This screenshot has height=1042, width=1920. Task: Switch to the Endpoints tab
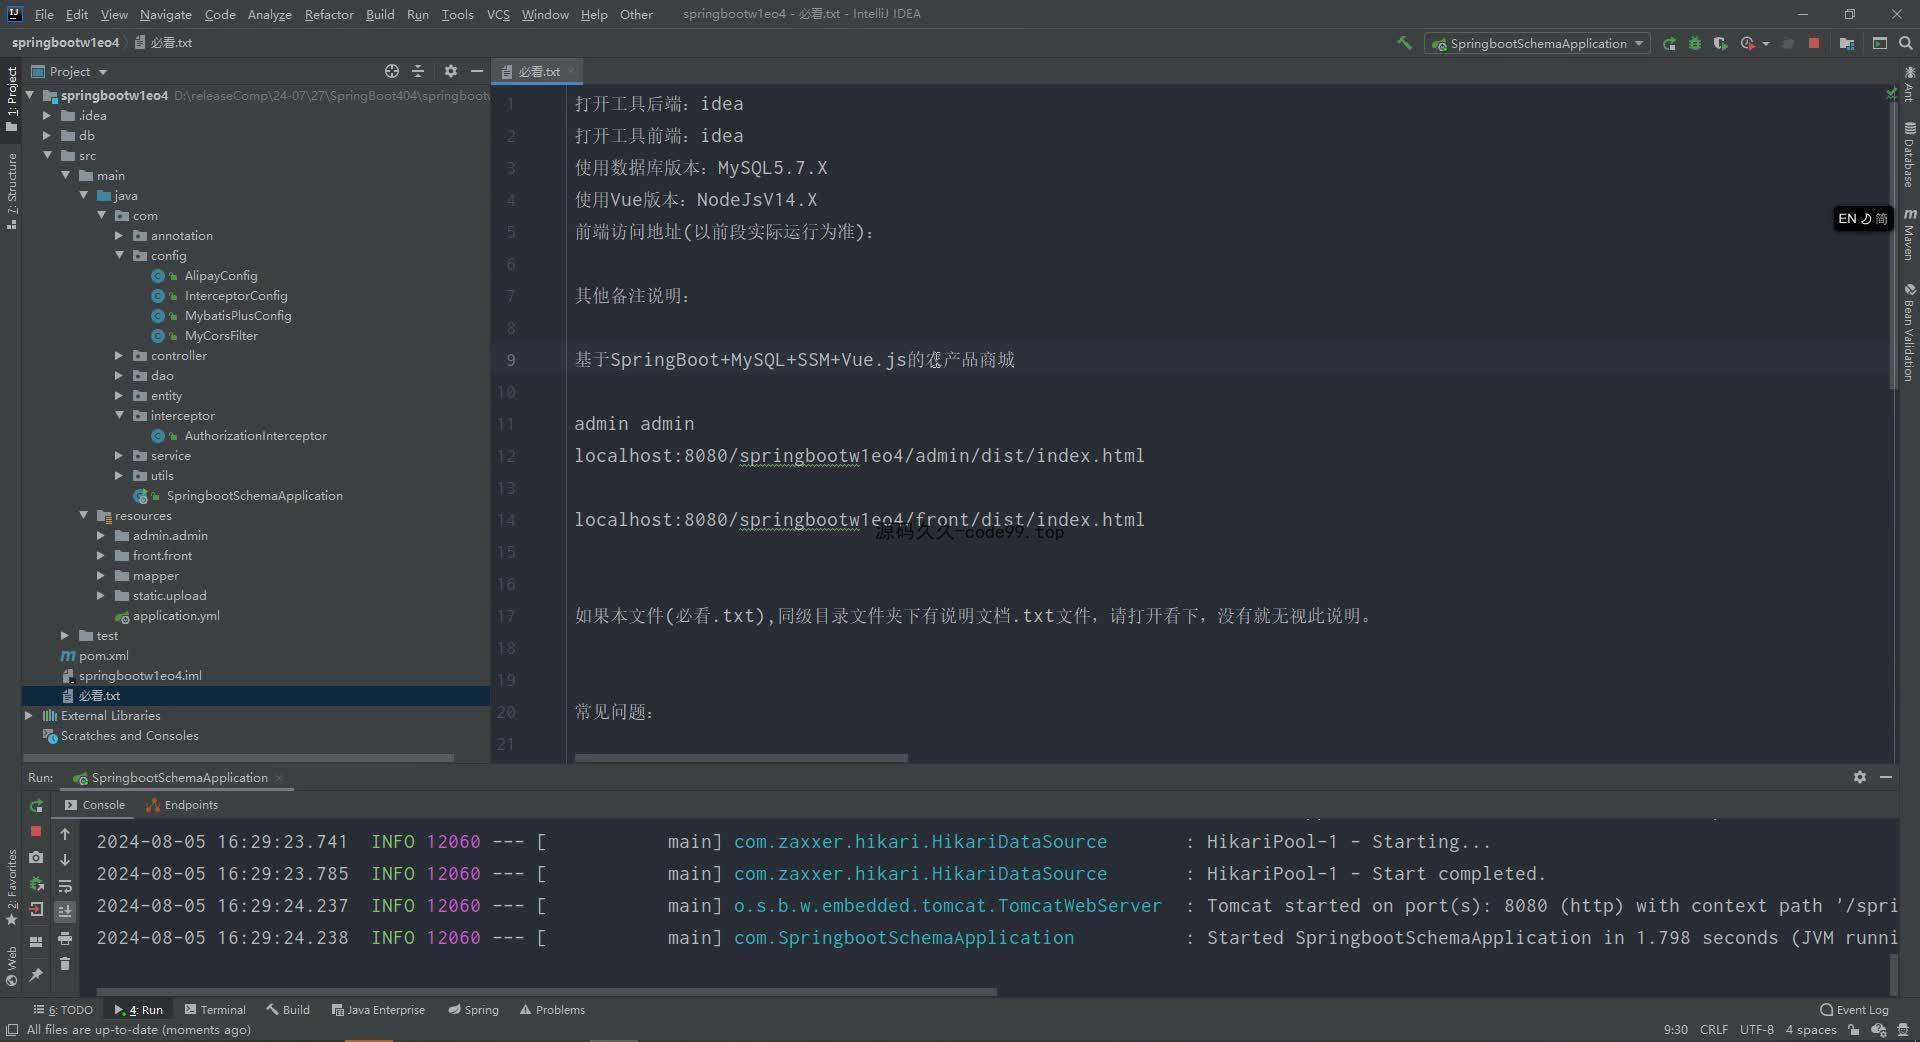pyautogui.click(x=181, y=805)
